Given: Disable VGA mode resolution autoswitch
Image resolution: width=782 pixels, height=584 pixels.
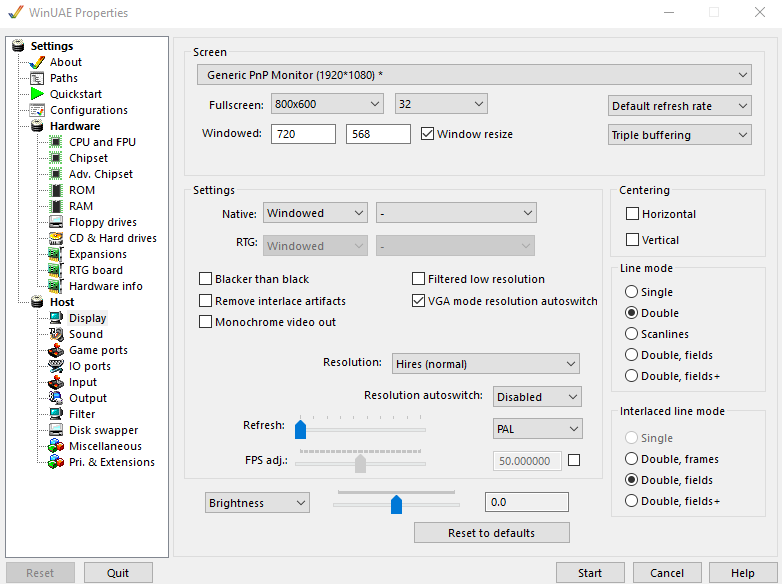Looking at the screenshot, I should click(x=418, y=300).
